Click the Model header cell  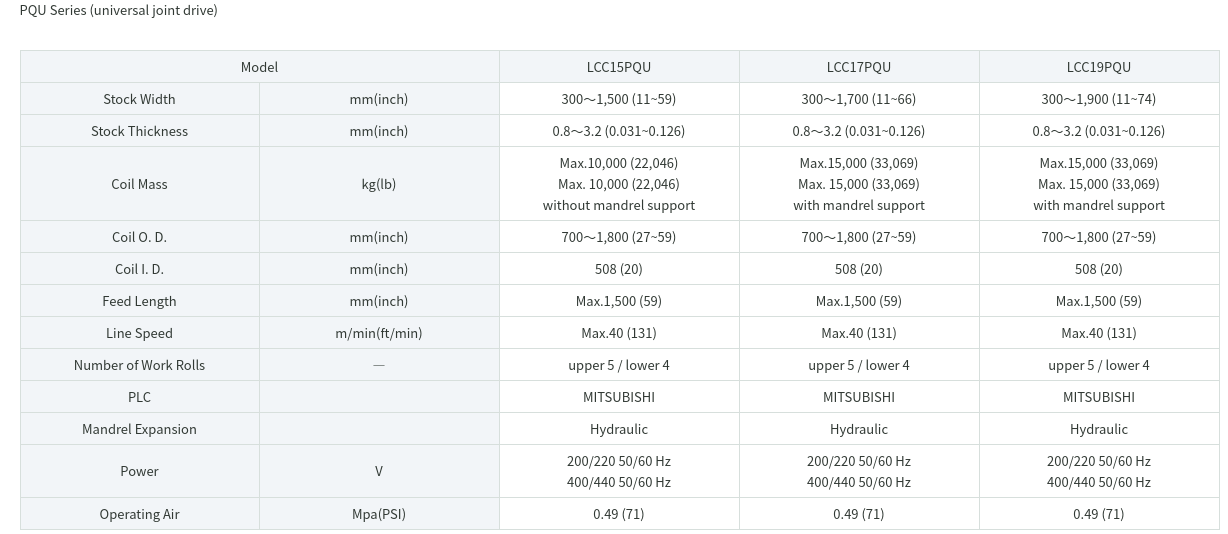(x=260, y=67)
